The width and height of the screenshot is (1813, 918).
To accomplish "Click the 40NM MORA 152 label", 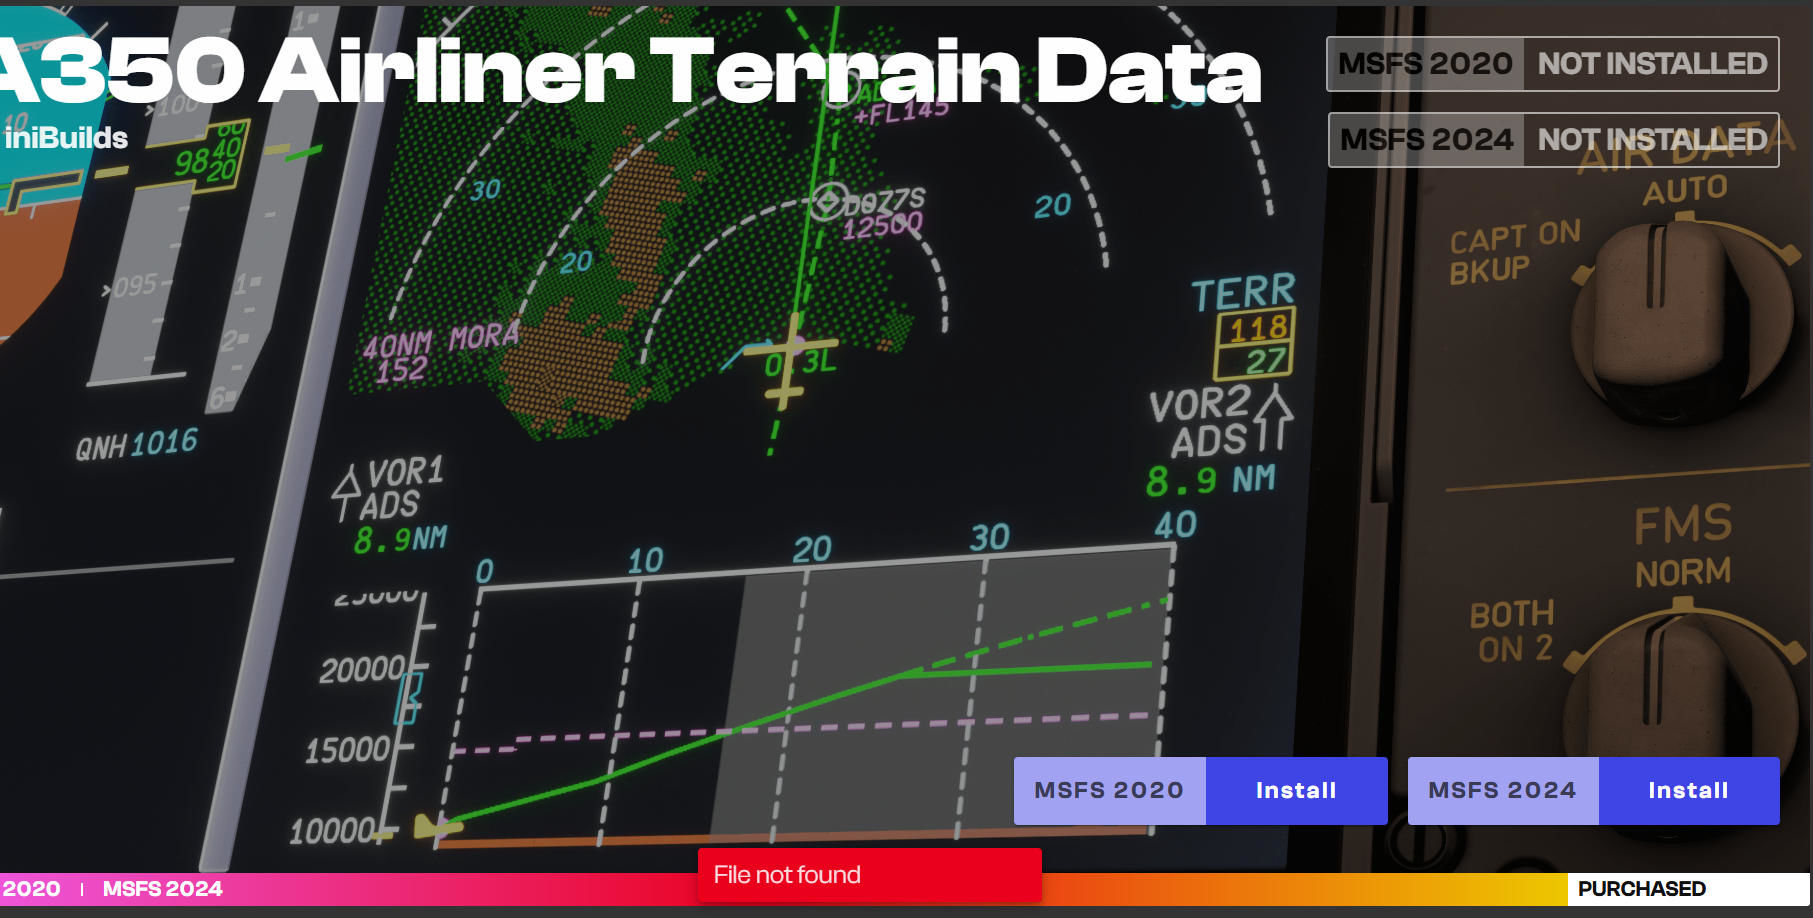I will tap(439, 352).
